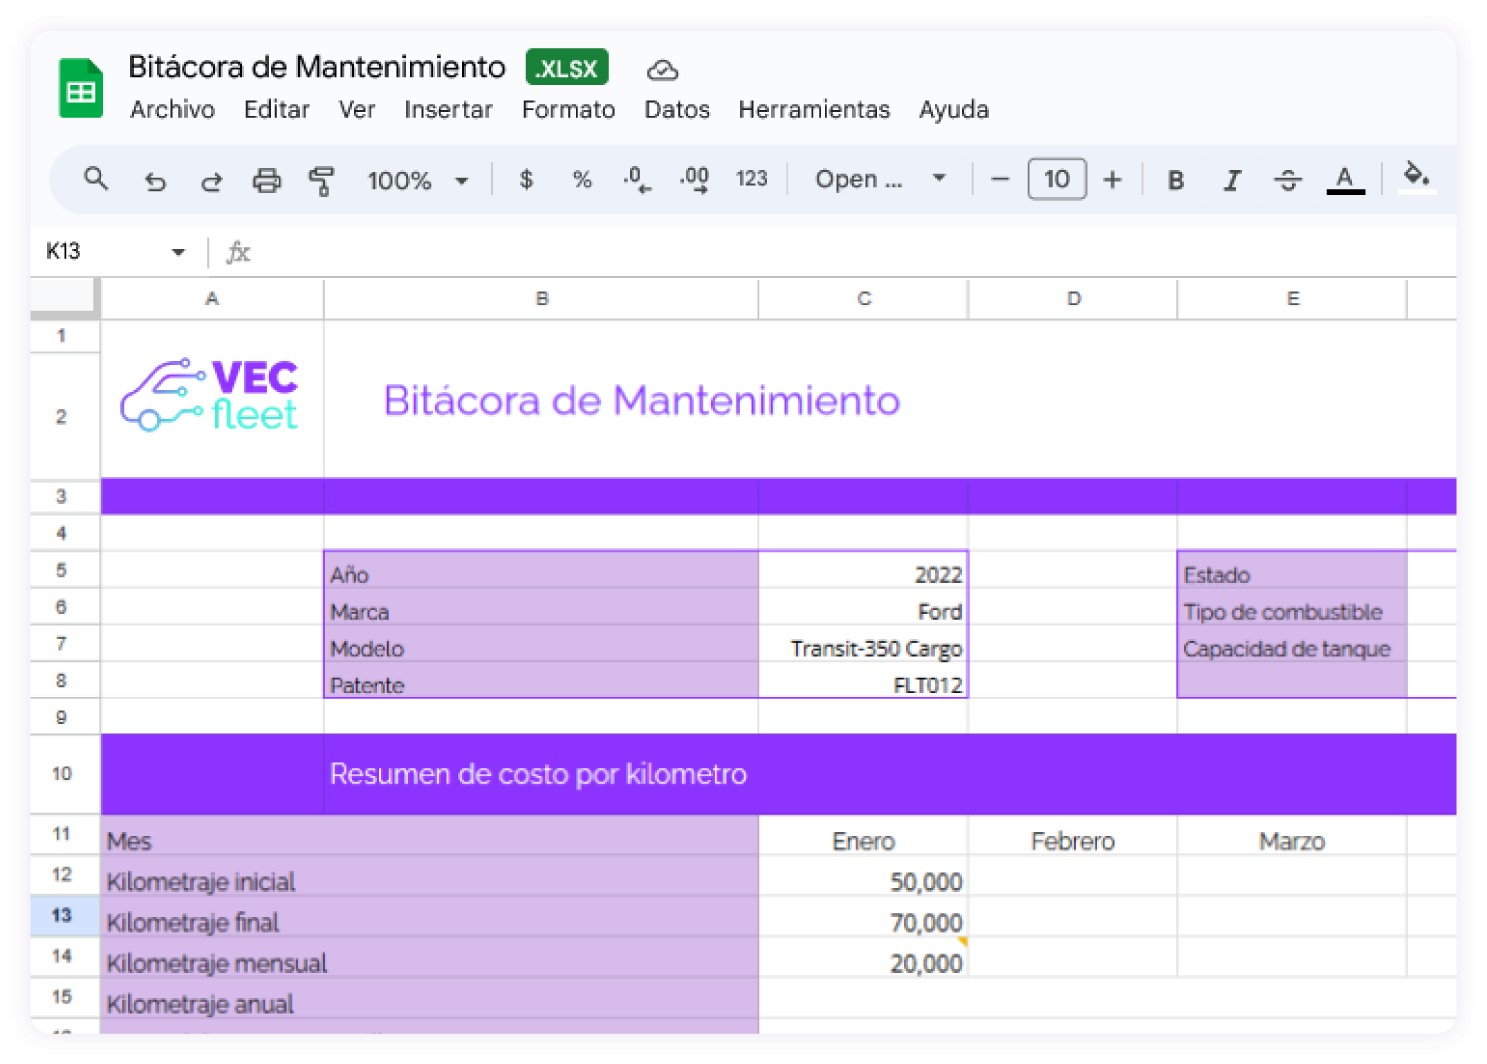The height and width of the screenshot is (1064, 1487).
Task: Select the Enero header cell
Action: 863,836
